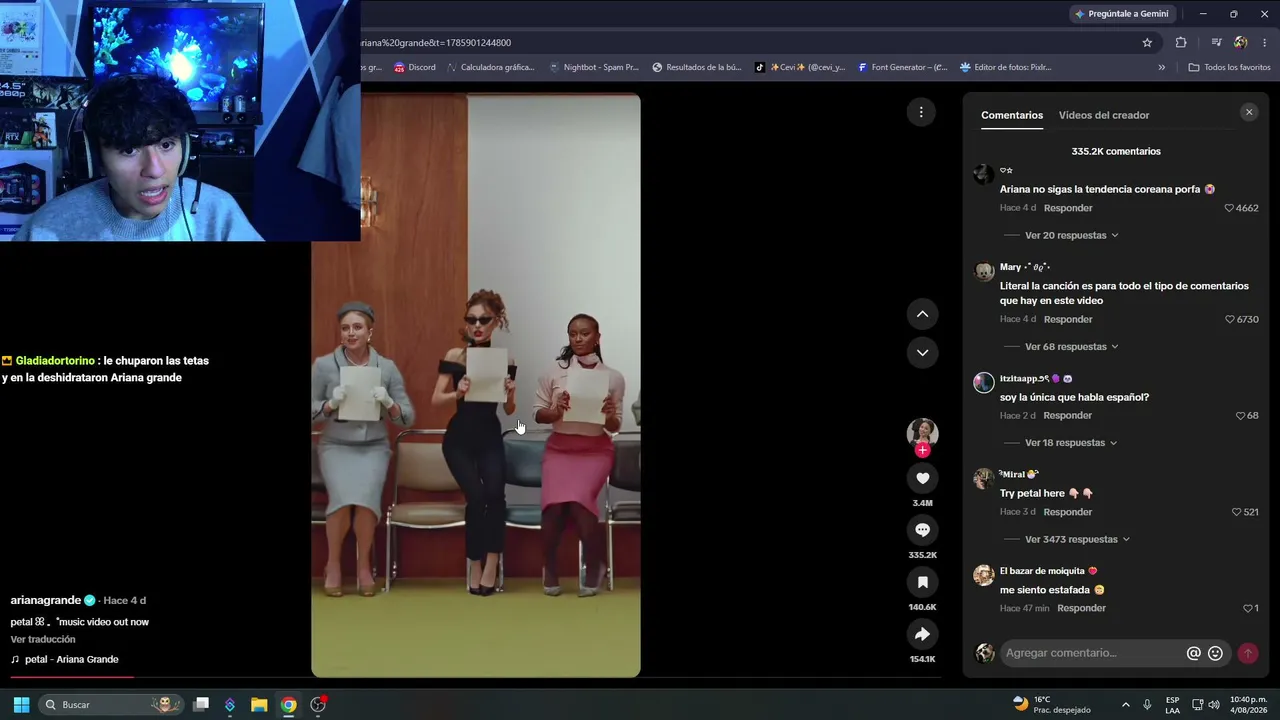Open the arianagrande username link
Viewport: 1280px width, 720px height.
(46, 600)
